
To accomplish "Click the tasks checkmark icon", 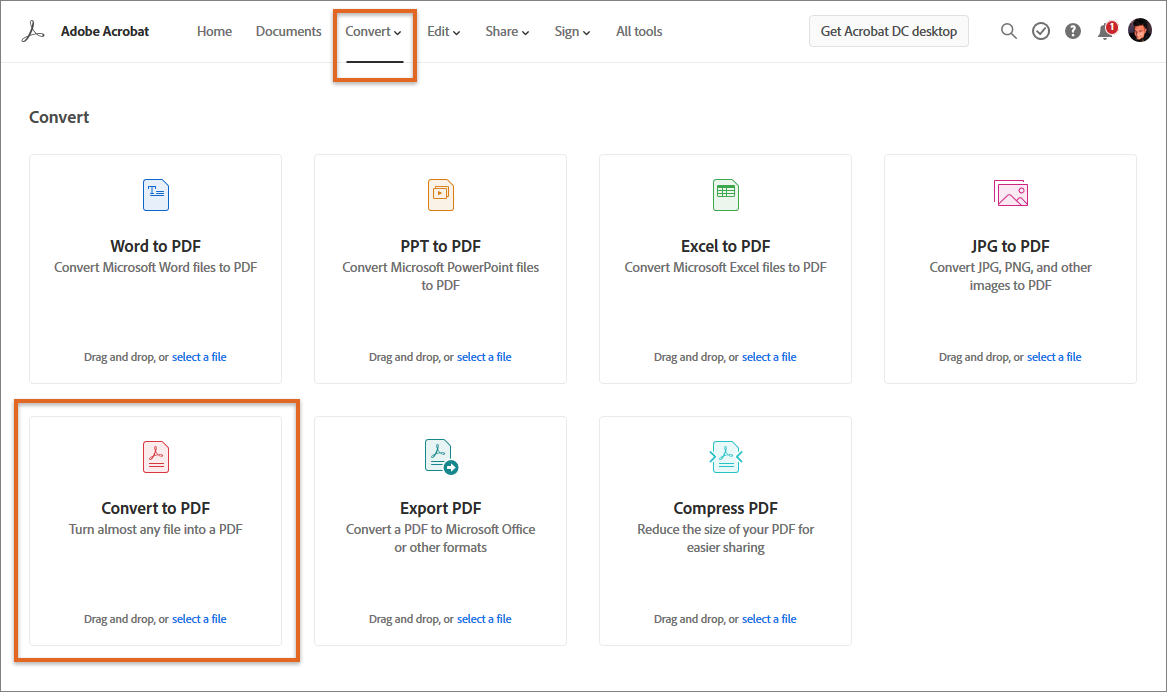I will (1041, 31).
